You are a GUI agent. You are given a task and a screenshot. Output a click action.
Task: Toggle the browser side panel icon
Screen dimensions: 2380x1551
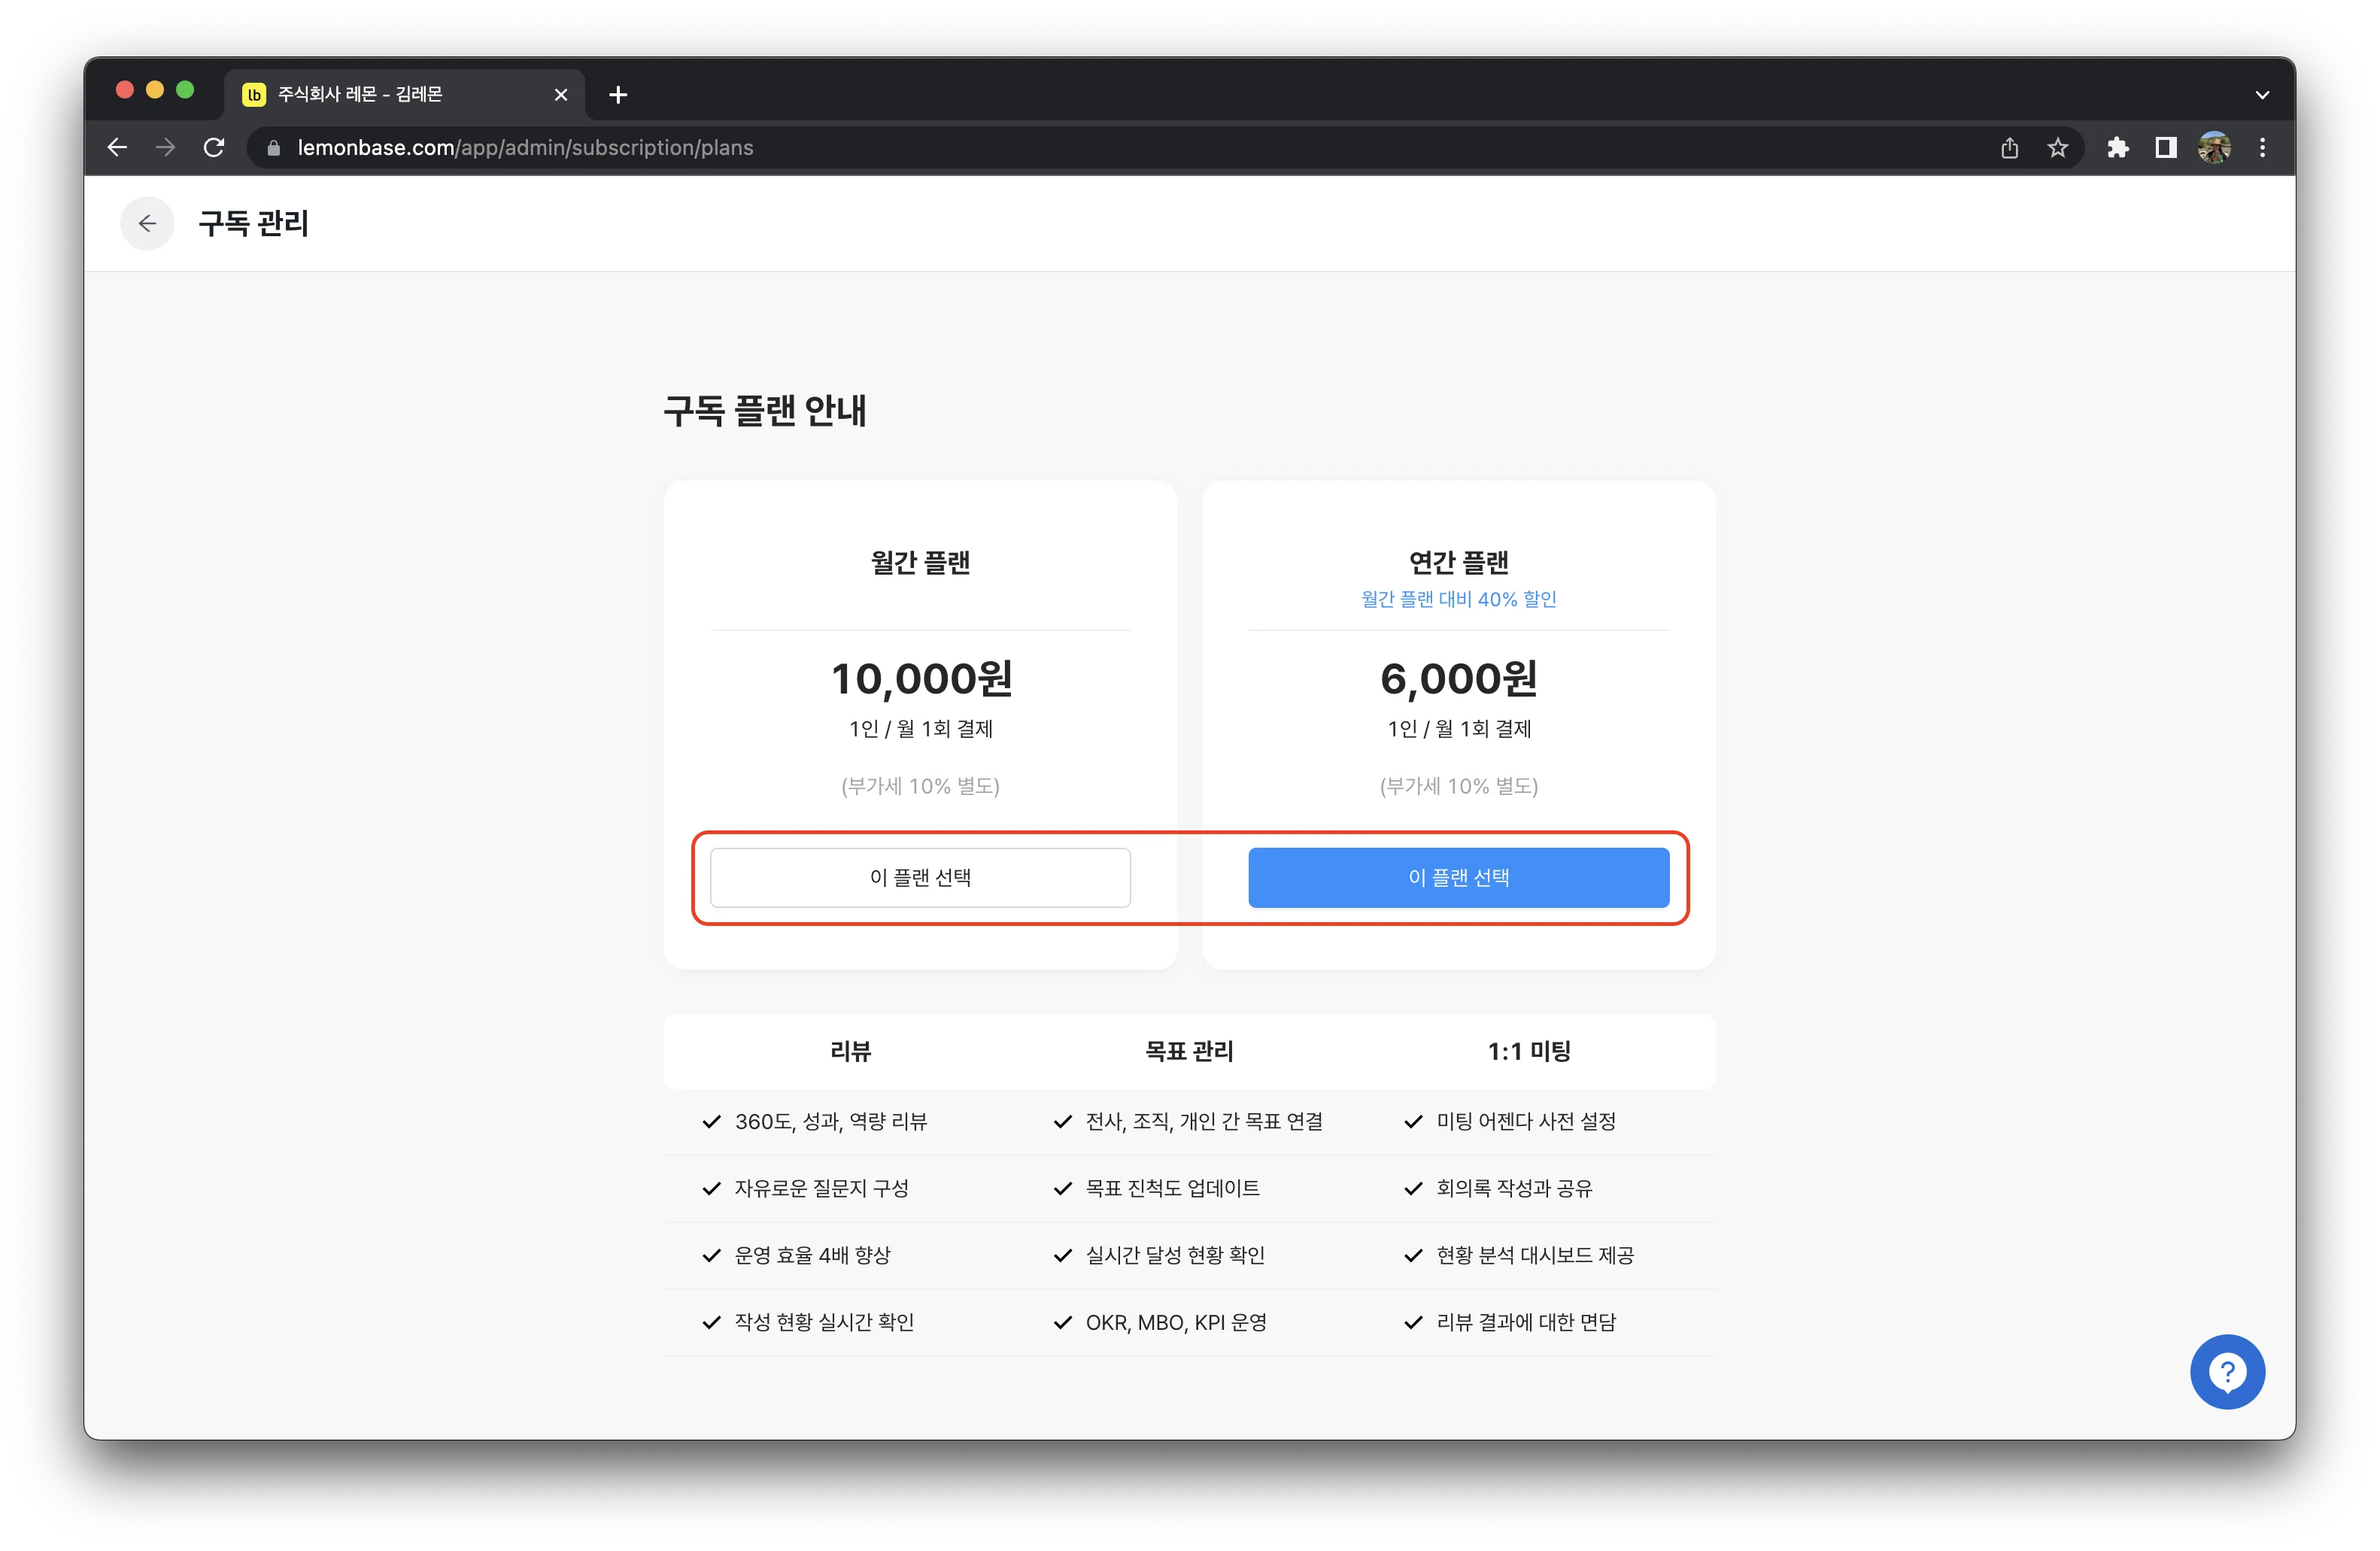[x=2166, y=148]
